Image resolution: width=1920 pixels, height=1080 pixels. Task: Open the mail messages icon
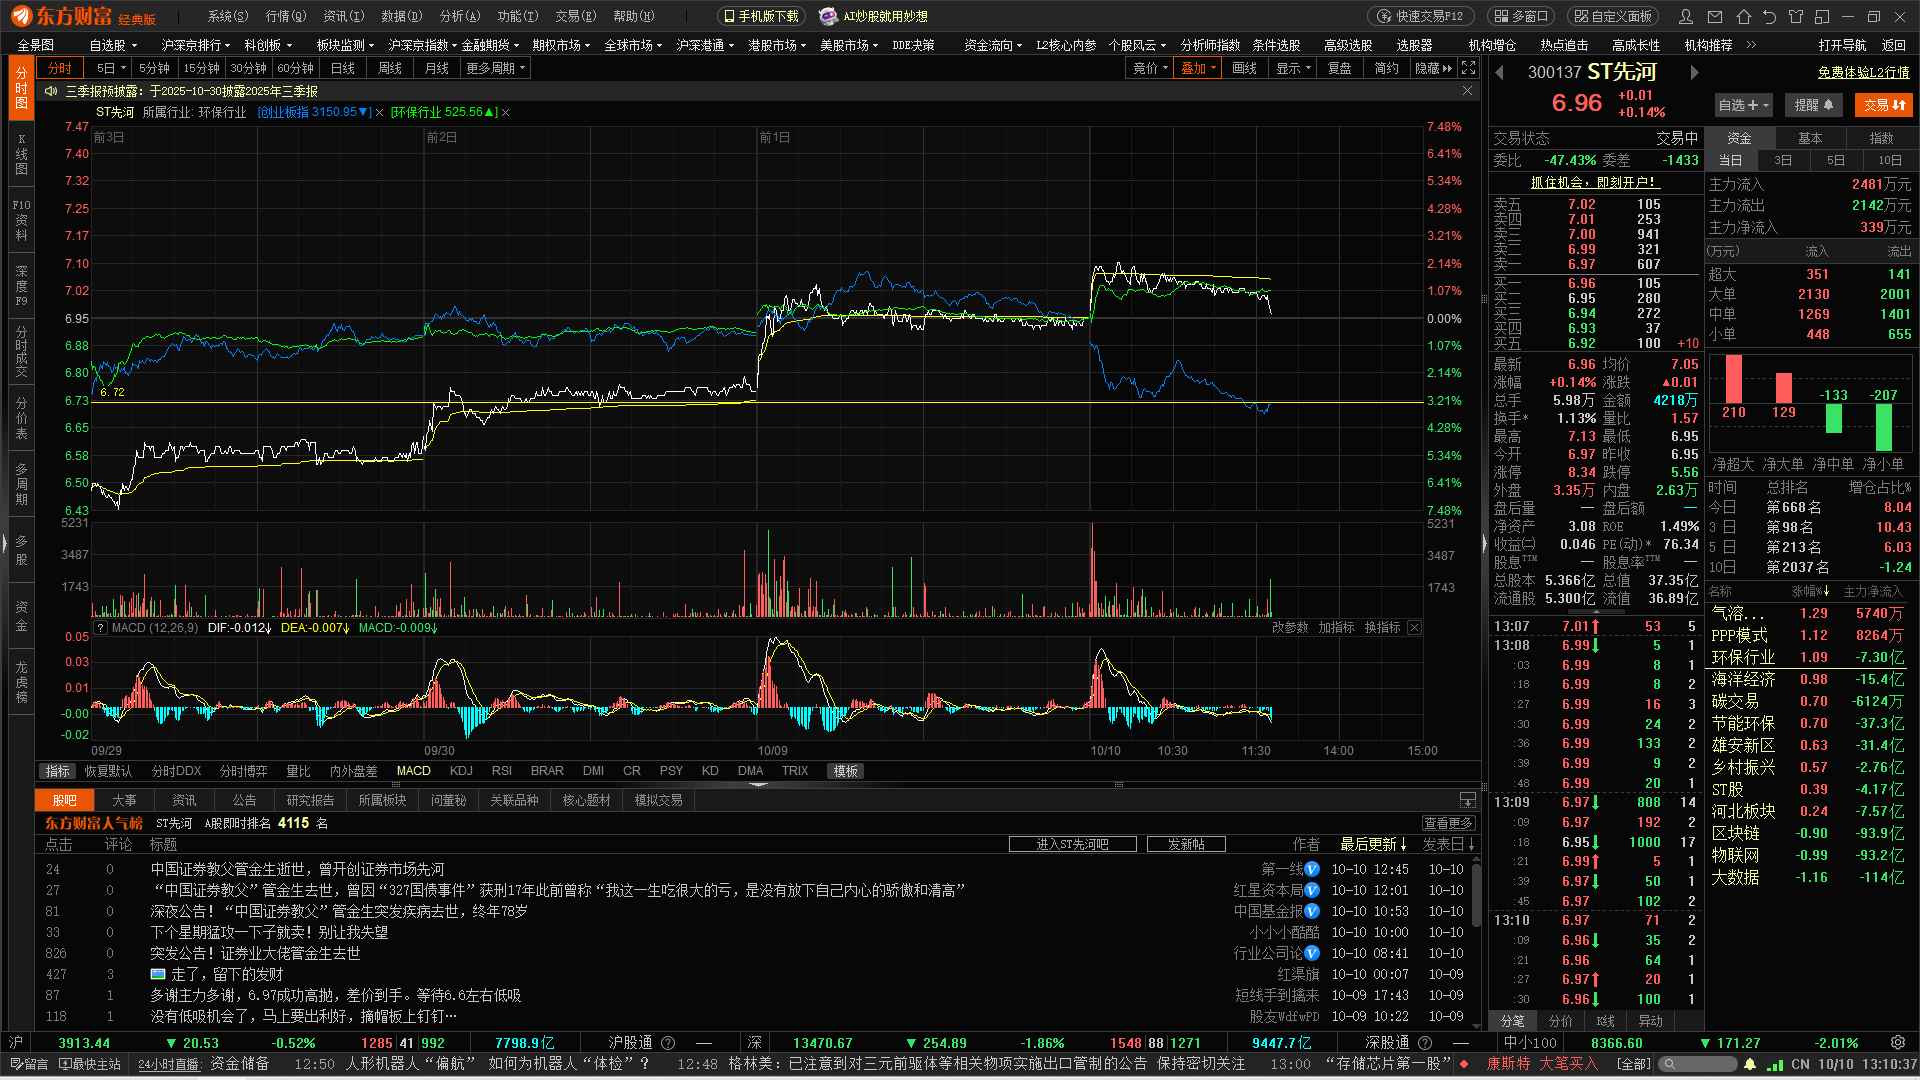[x=1715, y=16]
